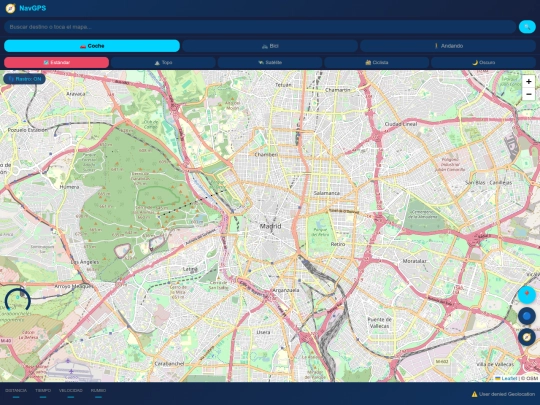Click the Aravaca map label
The width and height of the screenshot is (540, 405).
click(x=76, y=94)
